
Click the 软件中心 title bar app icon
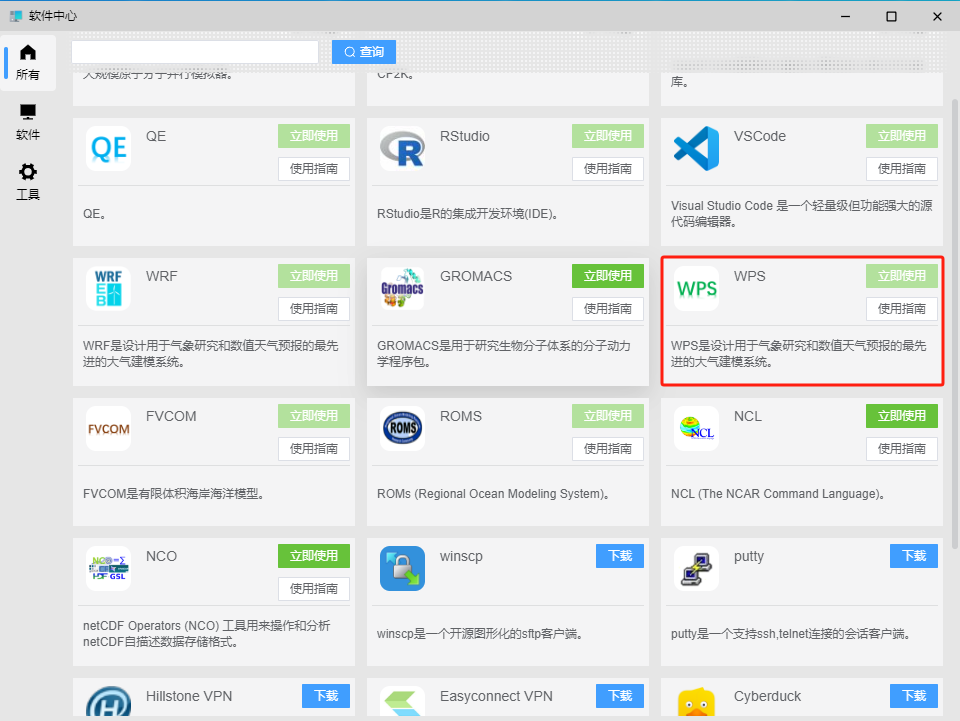(x=16, y=16)
